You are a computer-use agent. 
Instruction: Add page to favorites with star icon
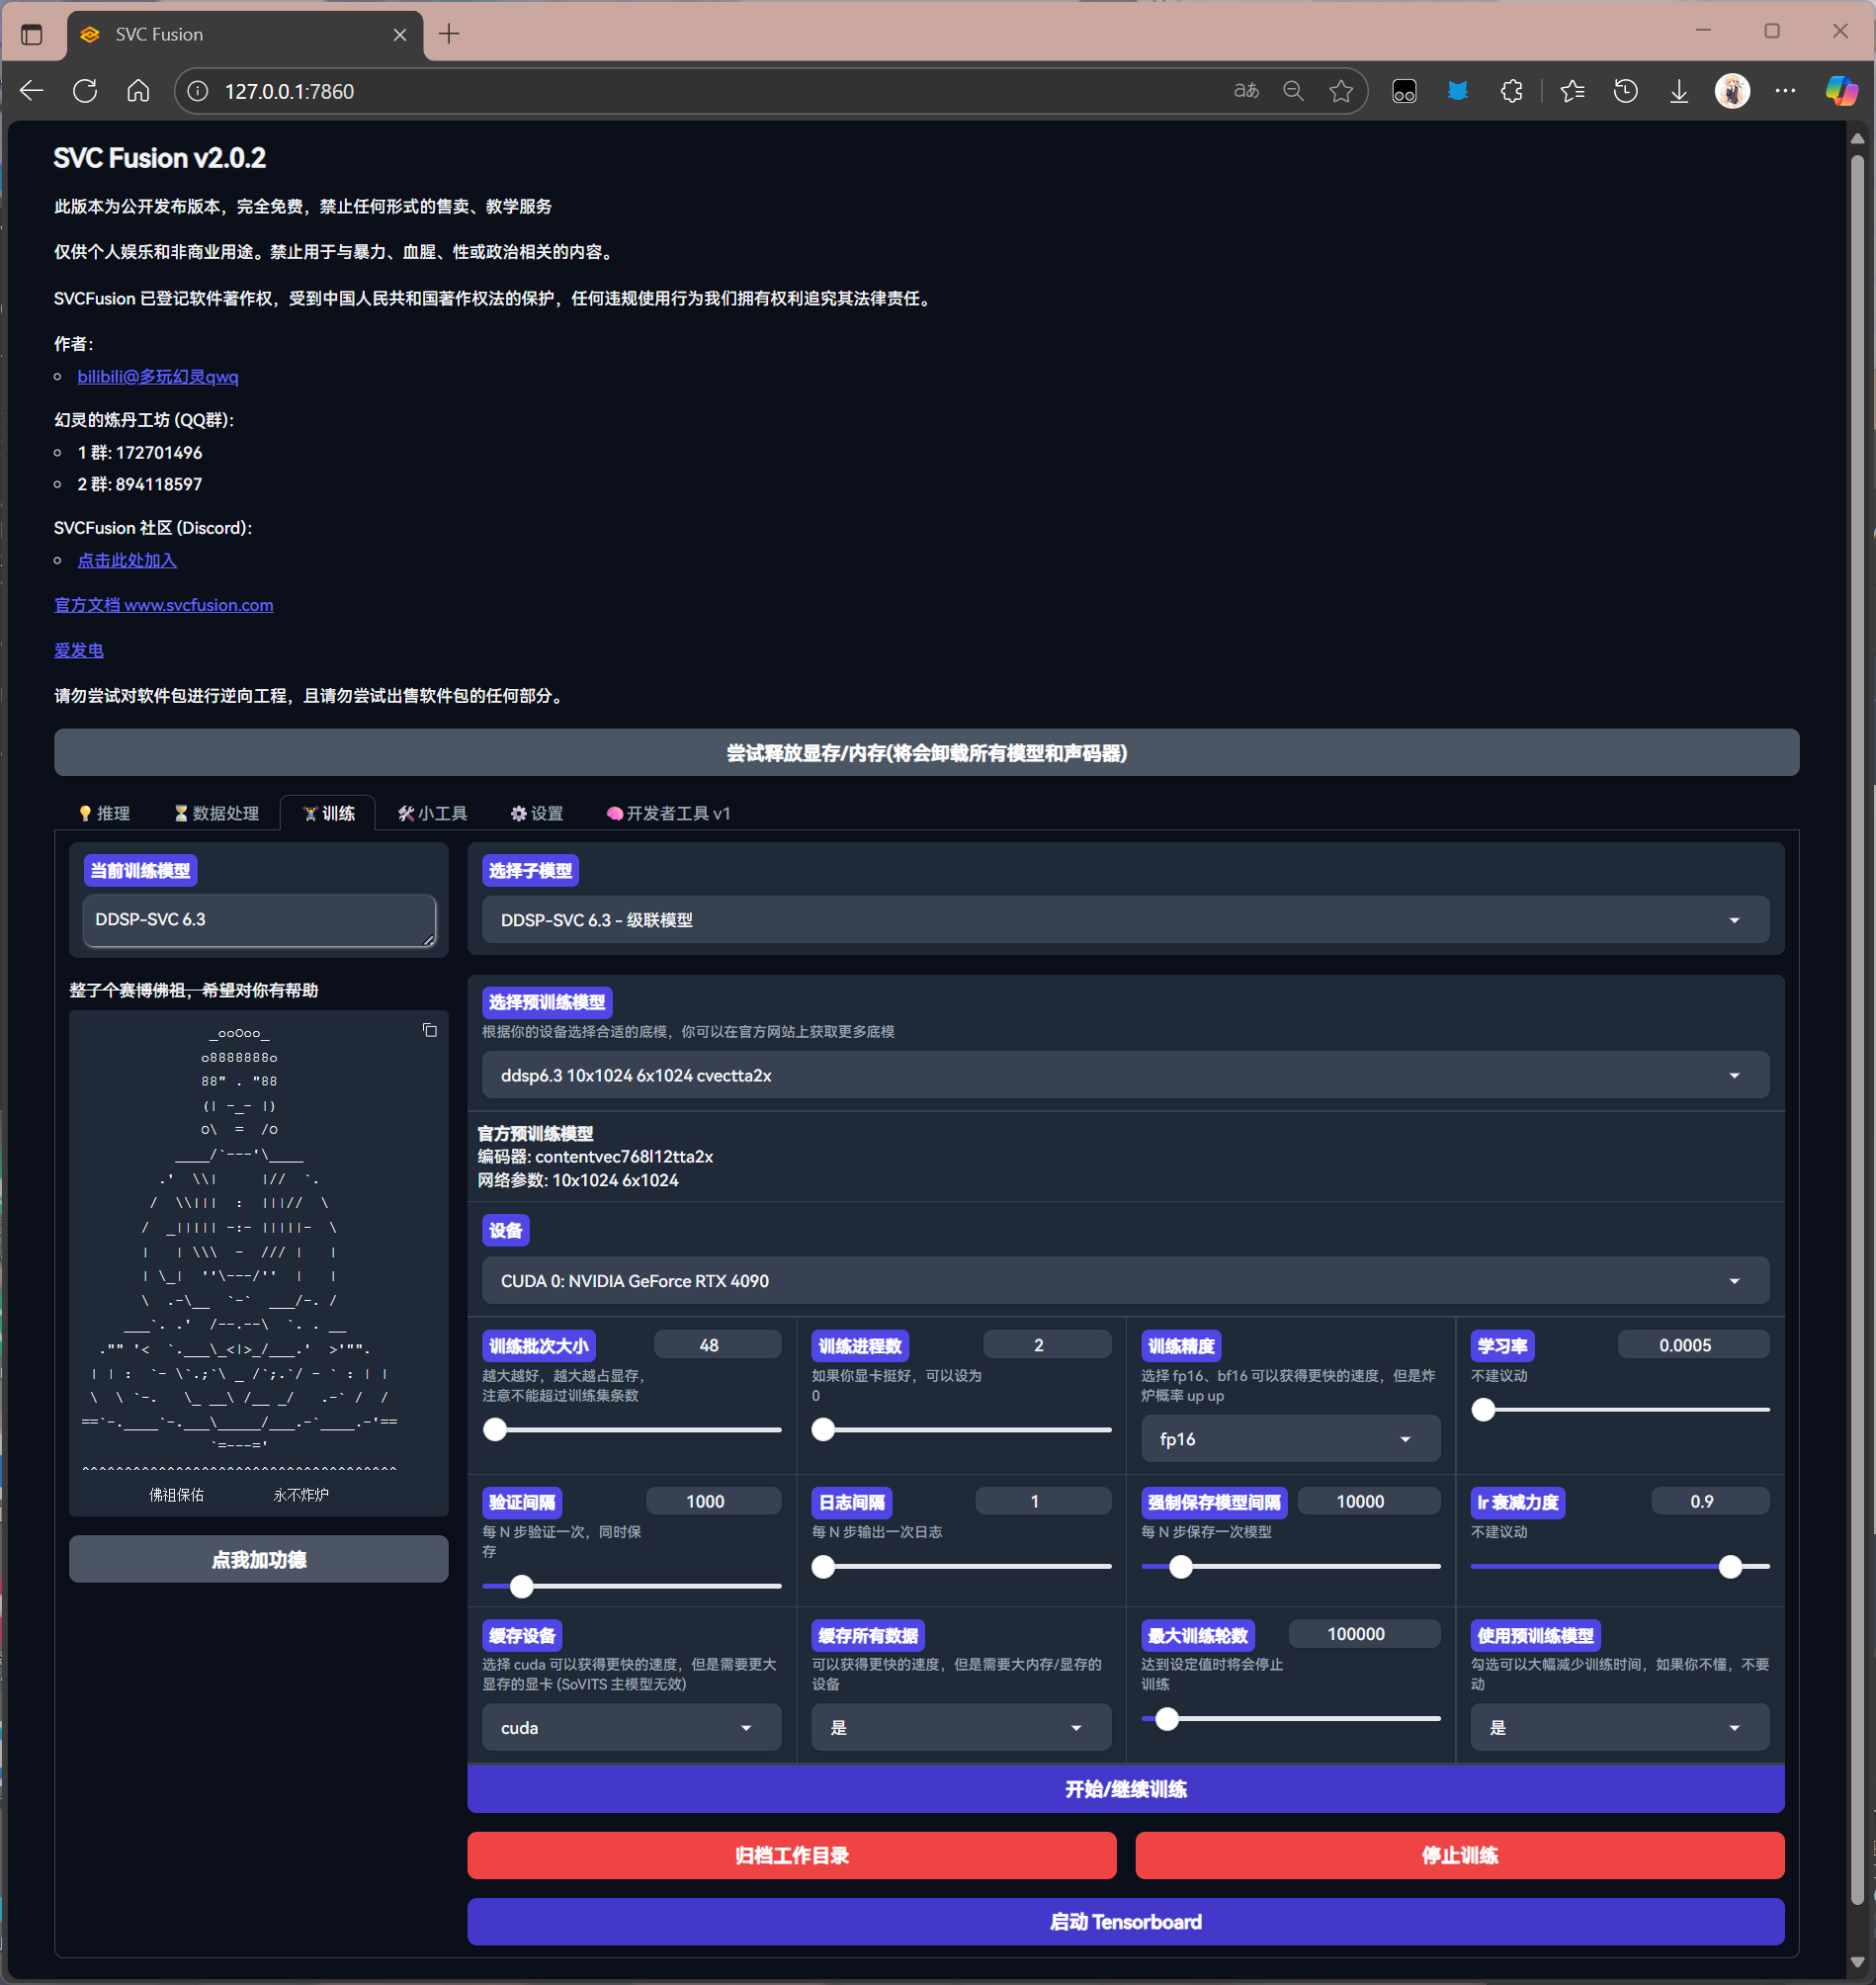[1341, 91]
